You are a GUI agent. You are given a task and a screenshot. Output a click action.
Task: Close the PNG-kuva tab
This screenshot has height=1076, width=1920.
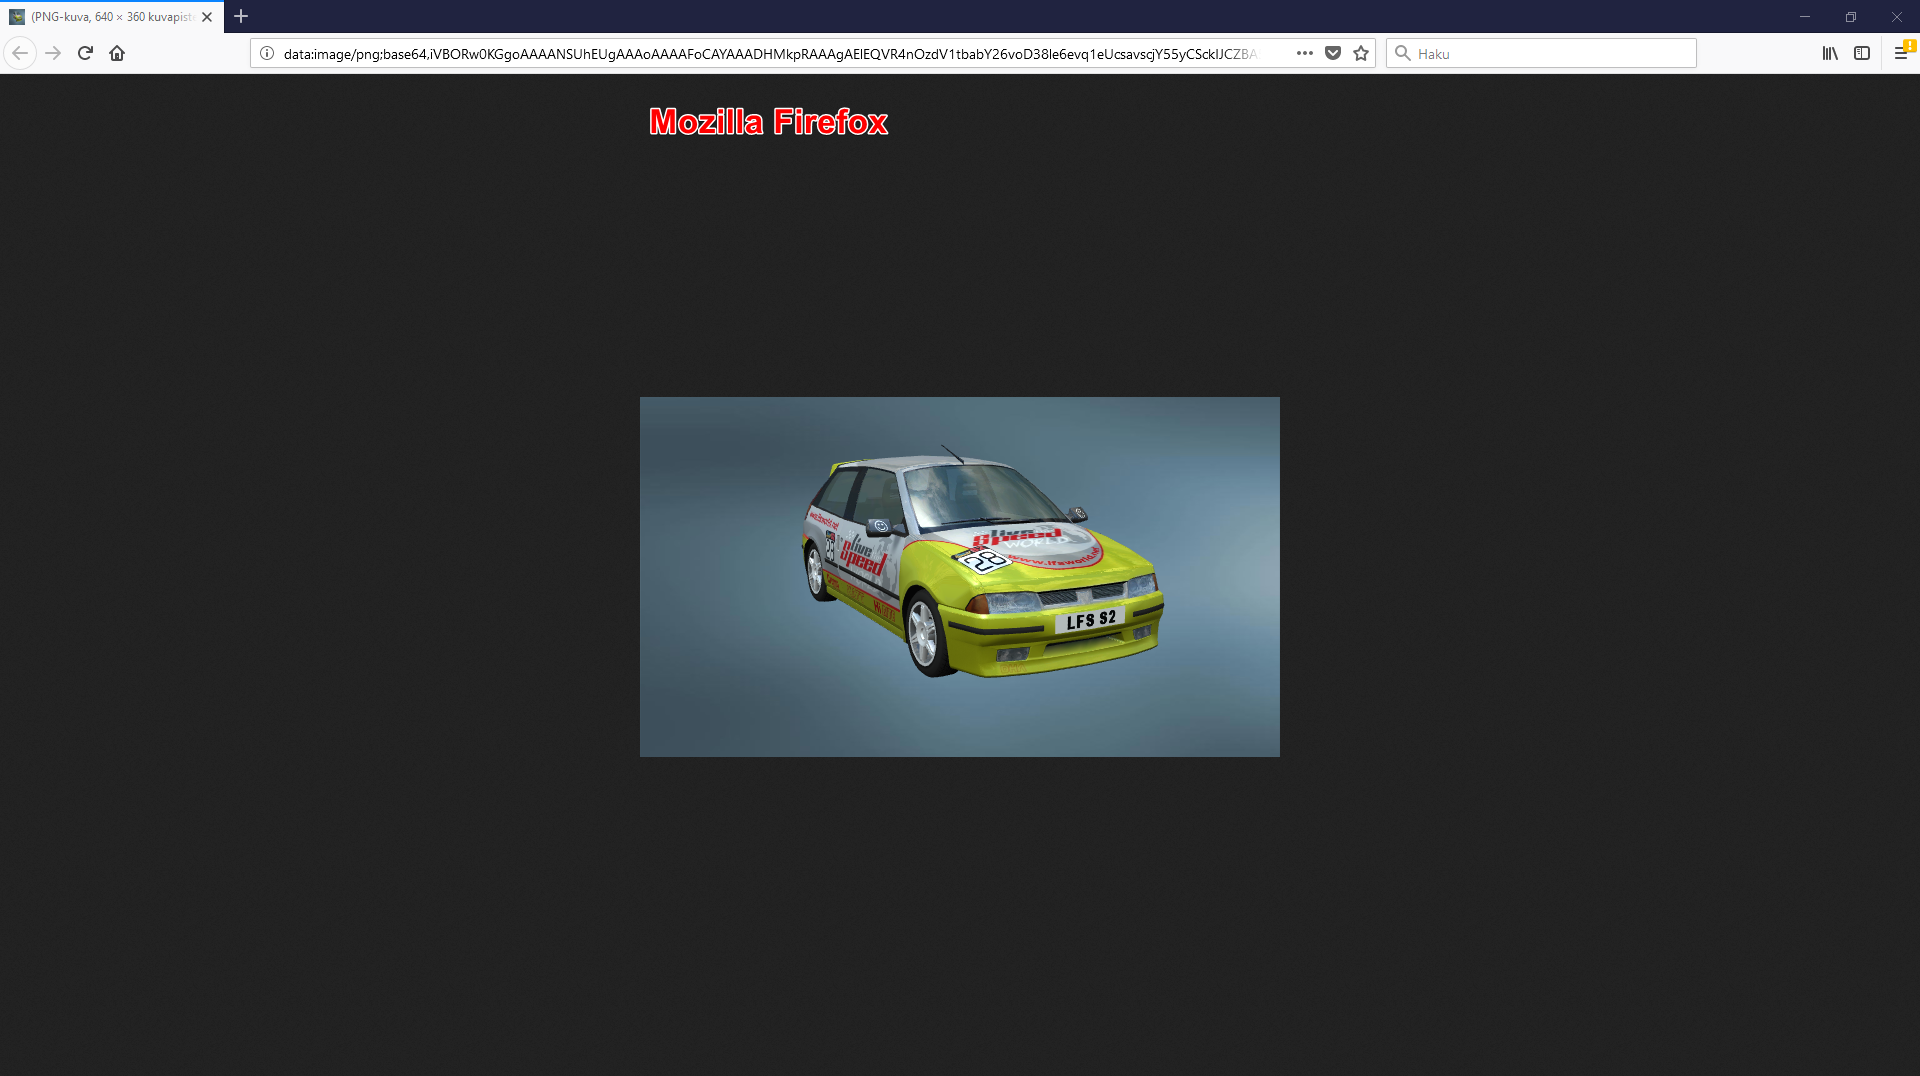pyautogui.click(x=207, y=17)
